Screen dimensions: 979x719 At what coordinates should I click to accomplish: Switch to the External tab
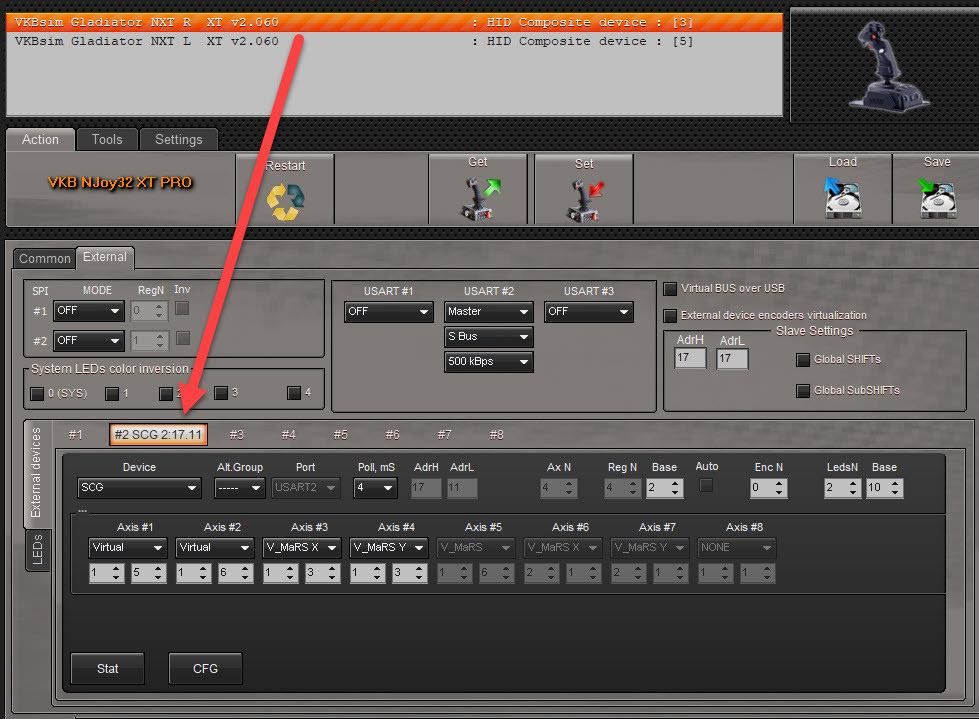coord(105,257)
